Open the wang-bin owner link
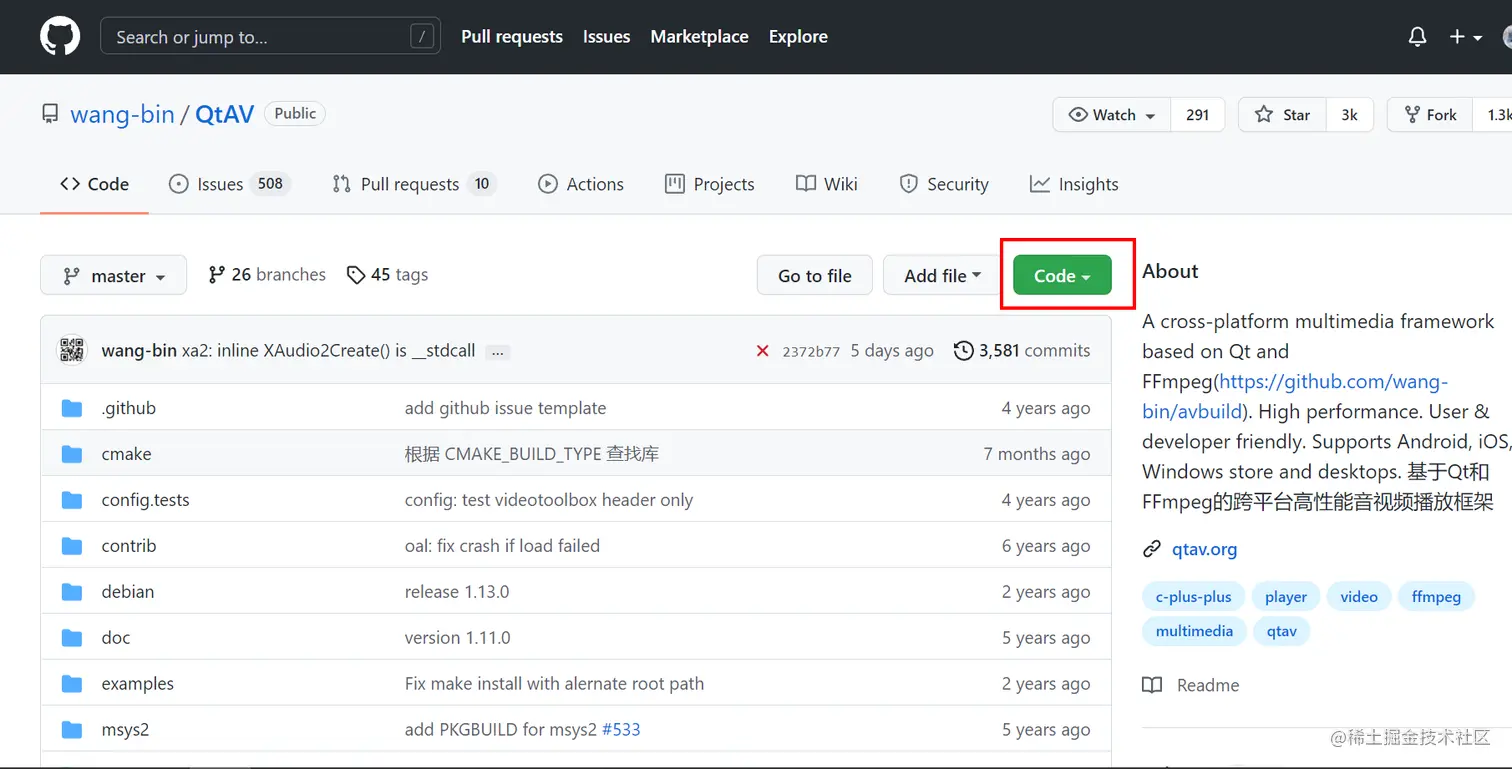Viewport: 1512px width, 769px height. (x=122, y=114)
